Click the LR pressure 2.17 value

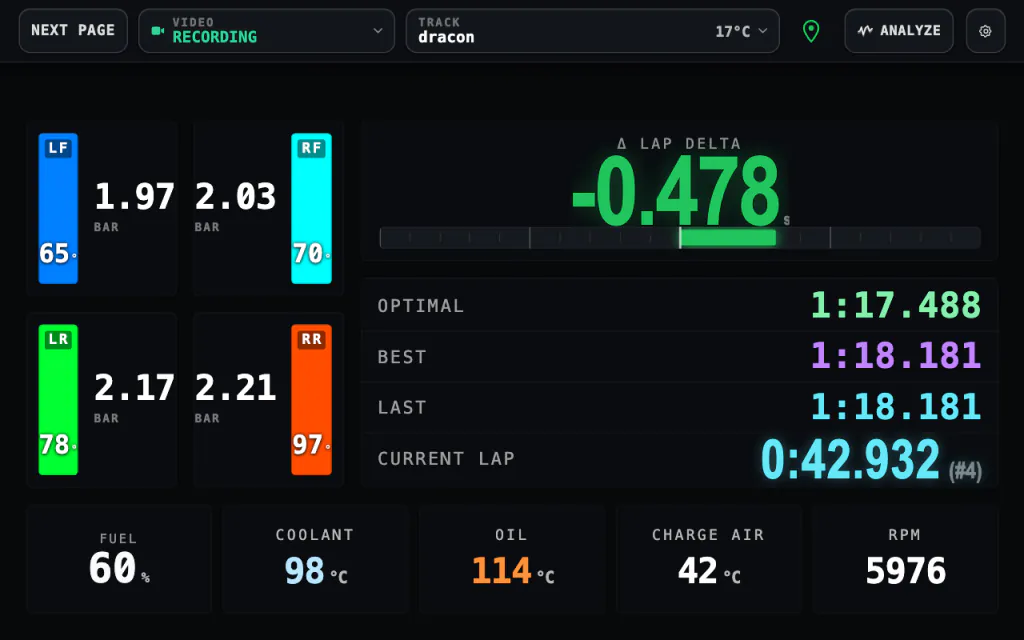click(135, 388)
